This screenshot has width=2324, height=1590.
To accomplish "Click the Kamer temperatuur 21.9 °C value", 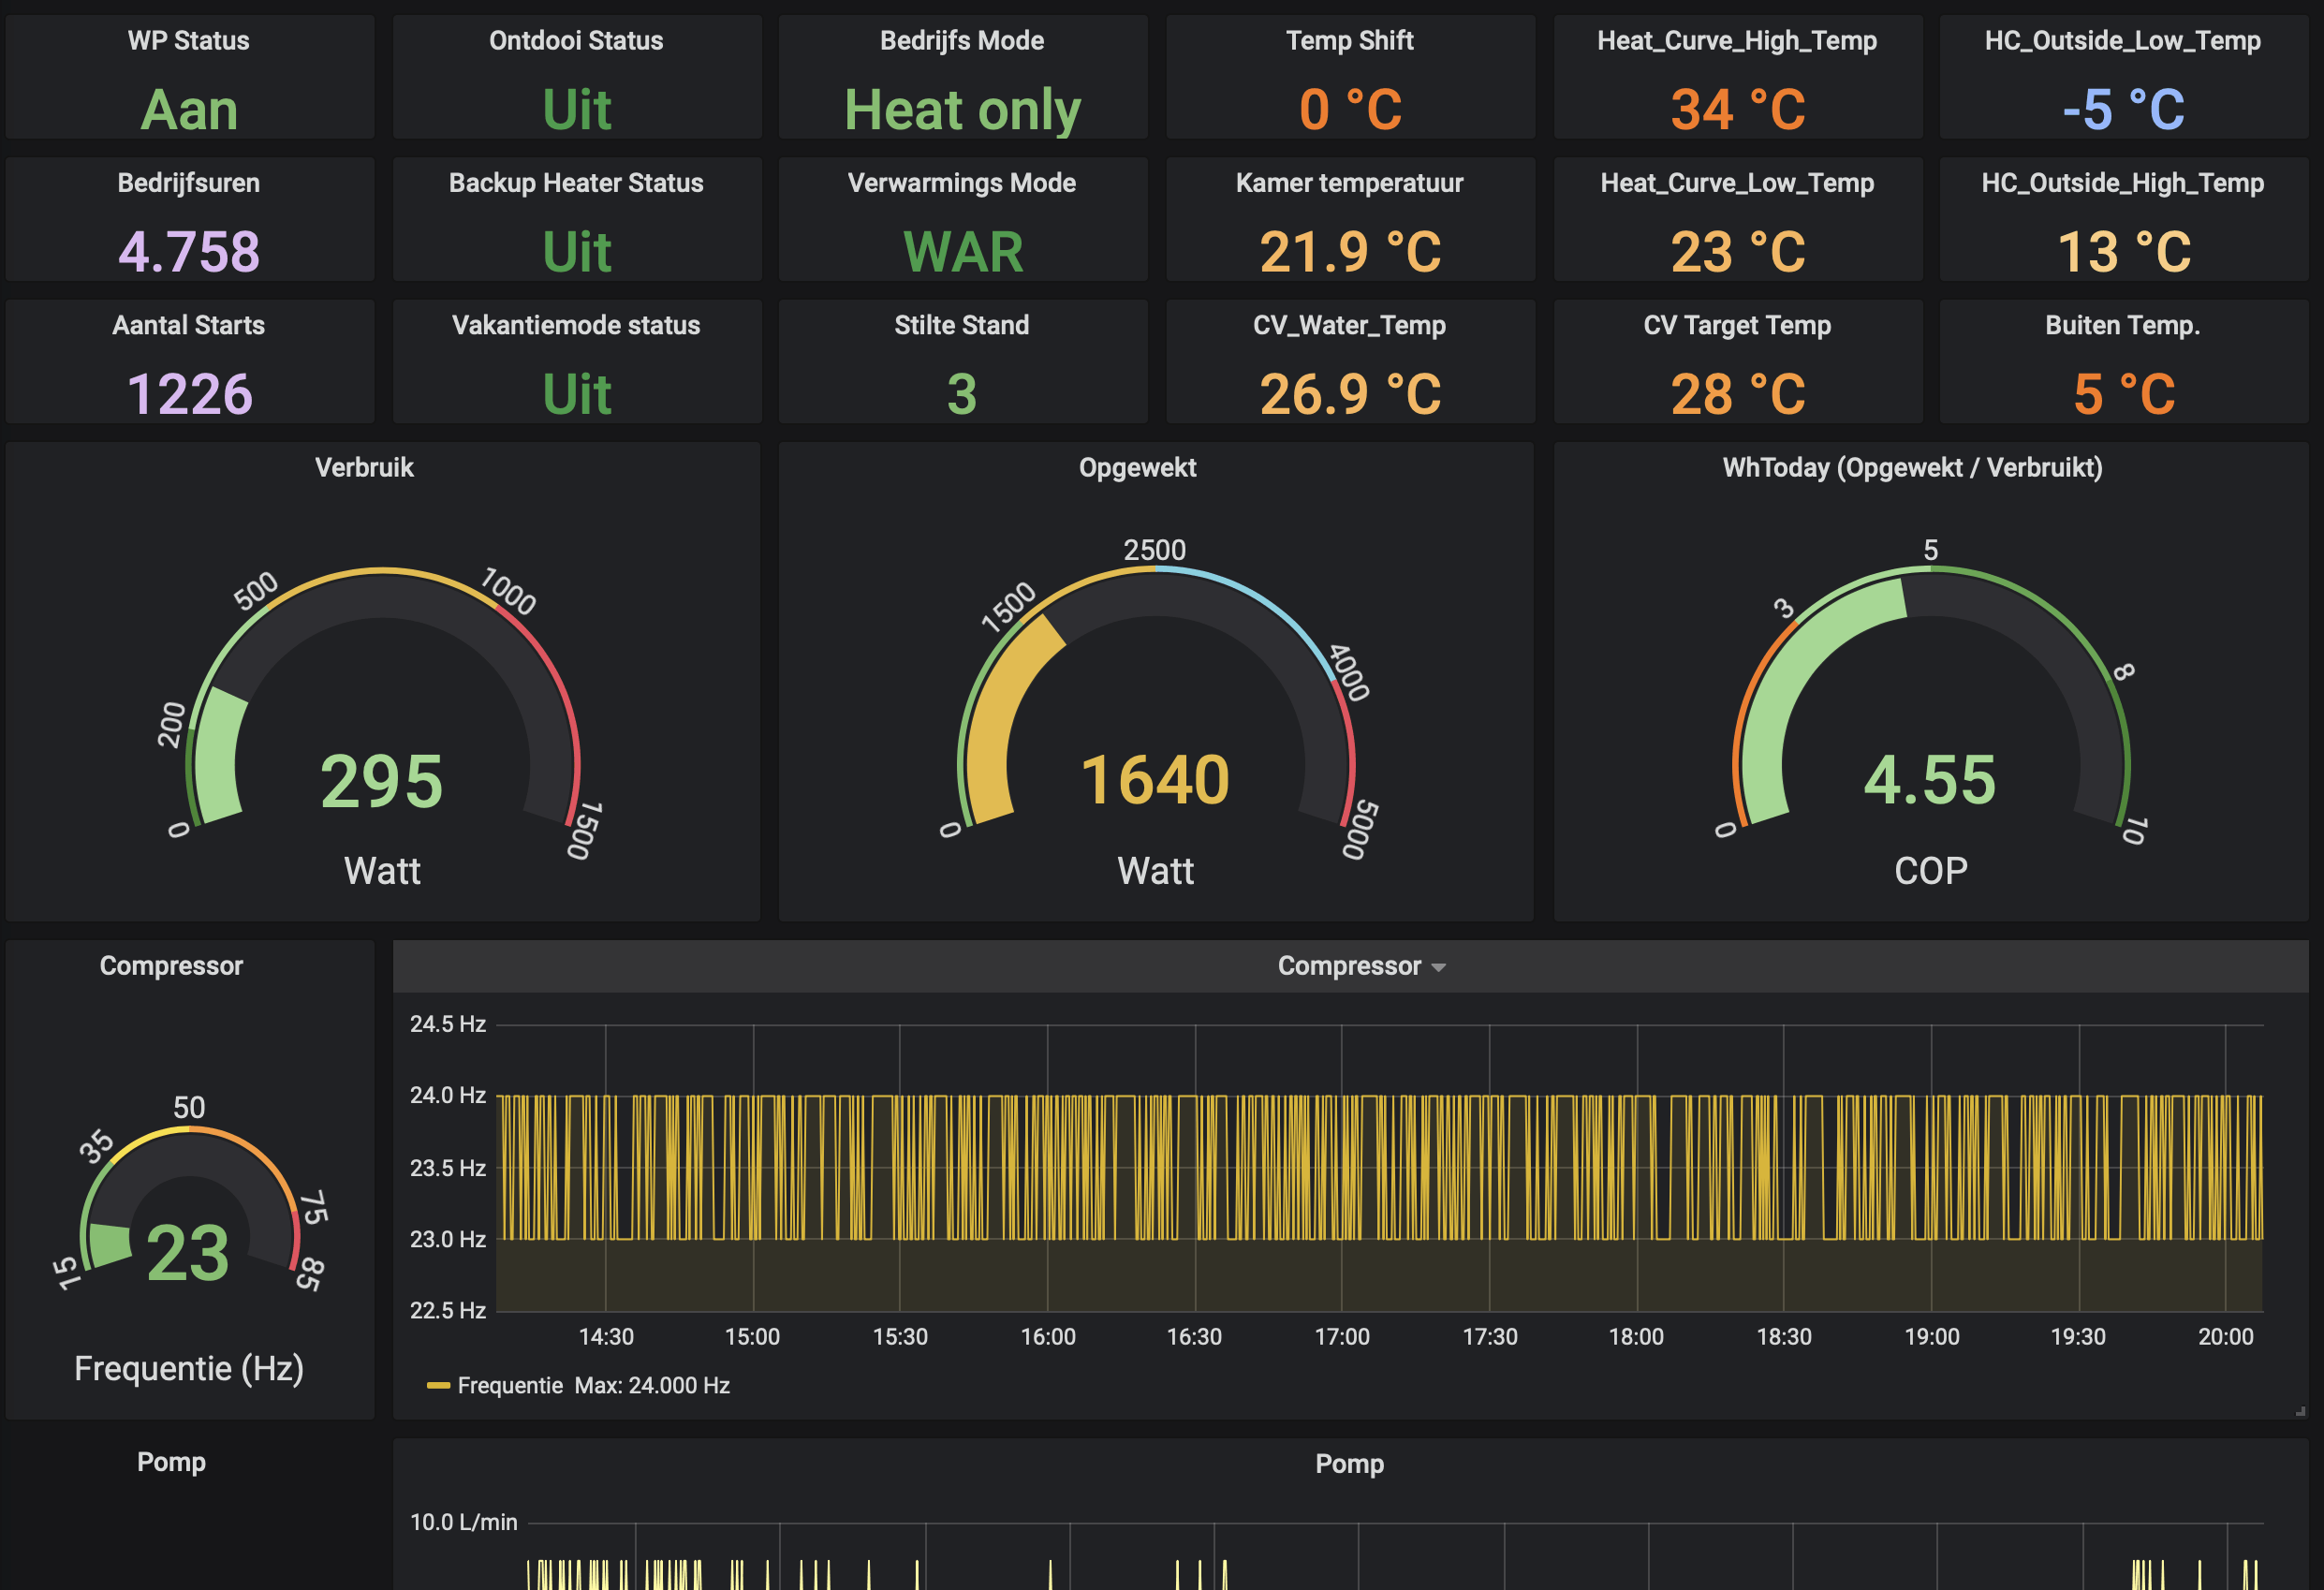I will [x=1349, y=252].
